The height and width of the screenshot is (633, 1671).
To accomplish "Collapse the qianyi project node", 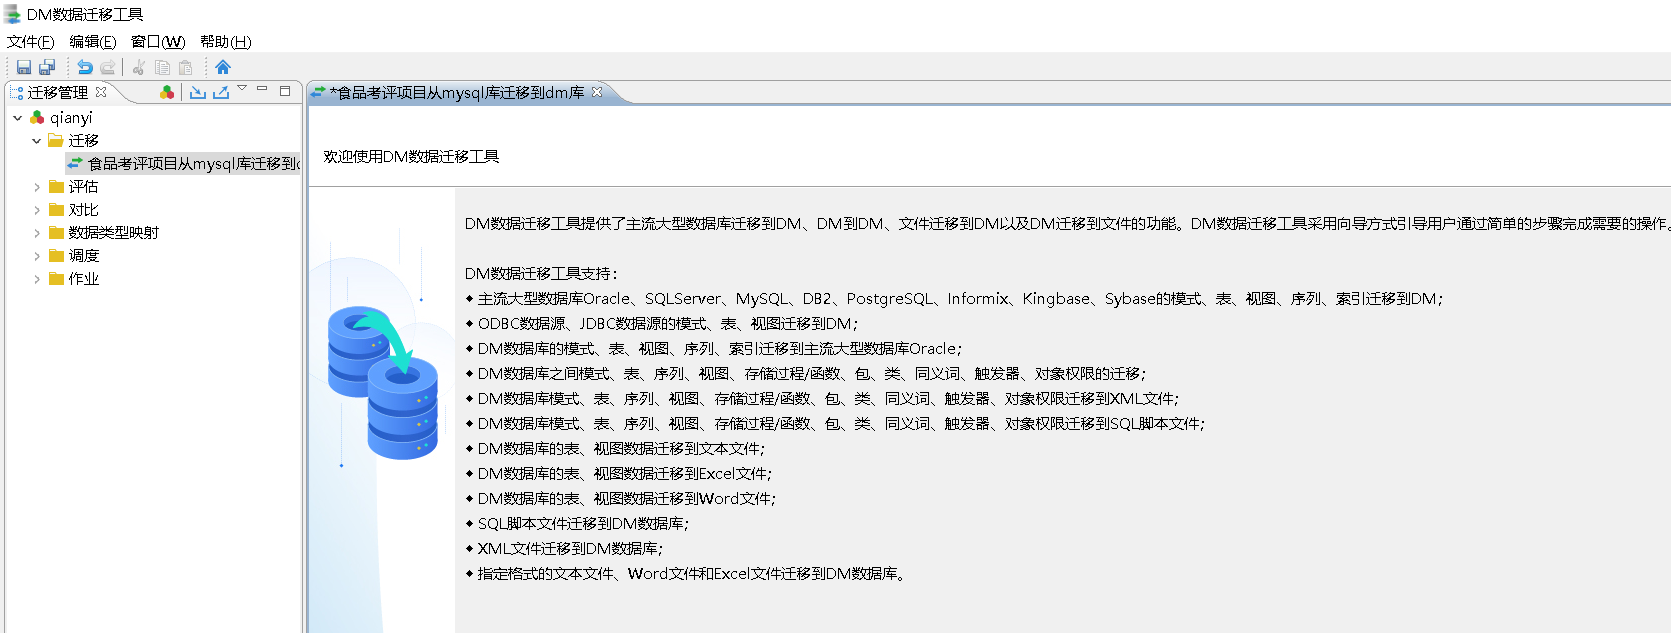I will tap(18, 118).
